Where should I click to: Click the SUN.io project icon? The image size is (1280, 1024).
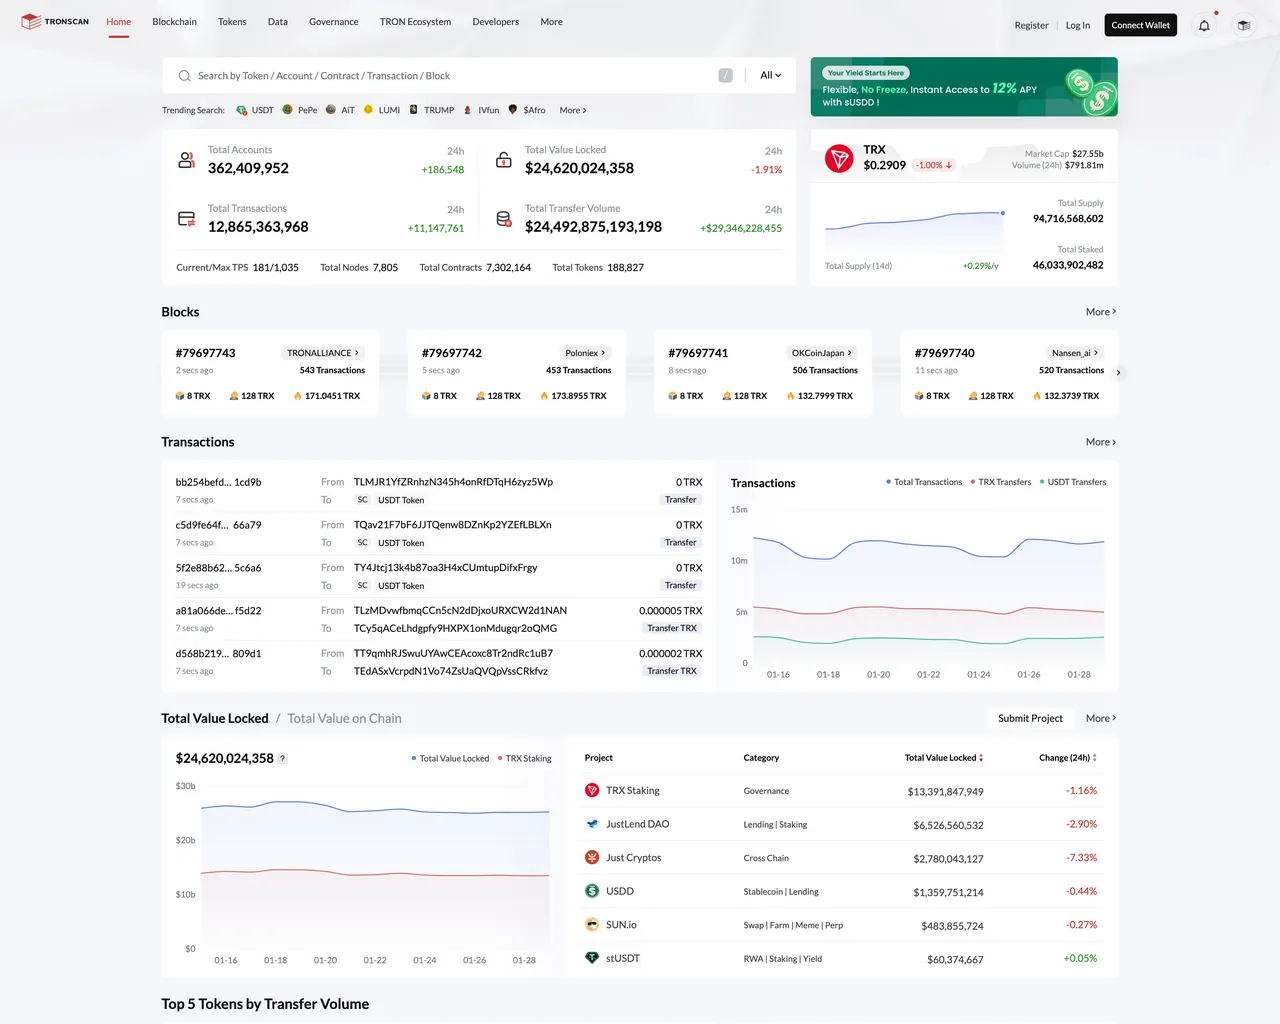coord(592,925)
